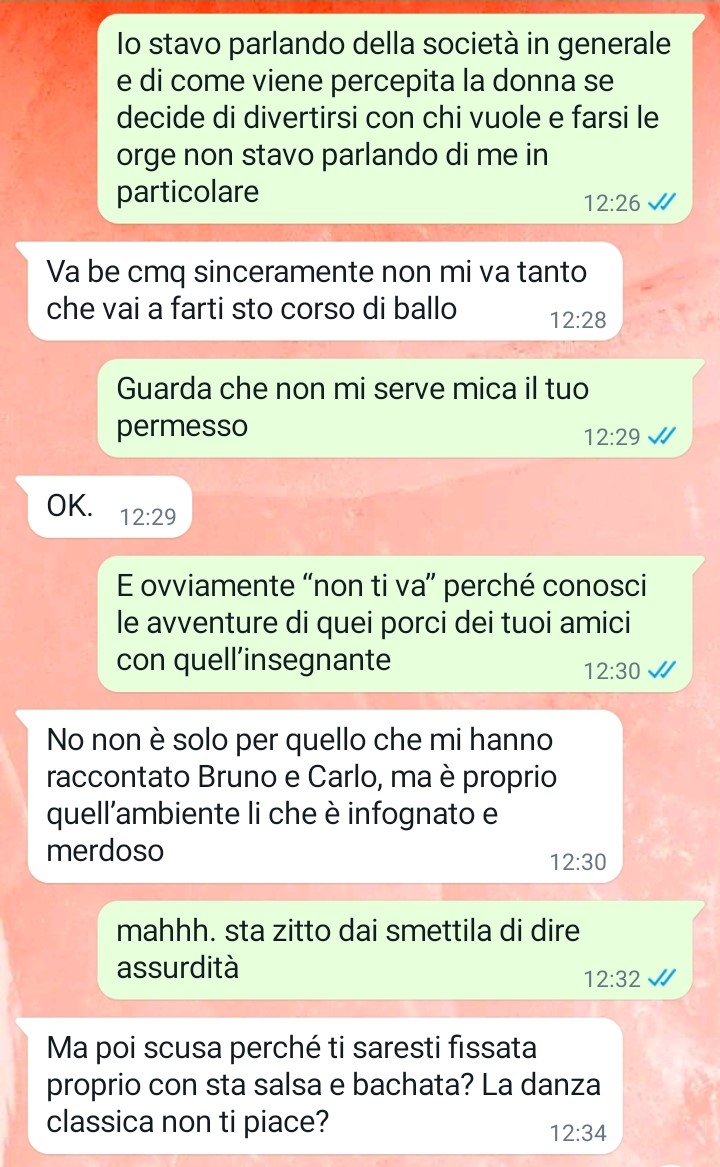Select message about 'società in generale'
720x1167 pixels.
[x=395, y=118]
